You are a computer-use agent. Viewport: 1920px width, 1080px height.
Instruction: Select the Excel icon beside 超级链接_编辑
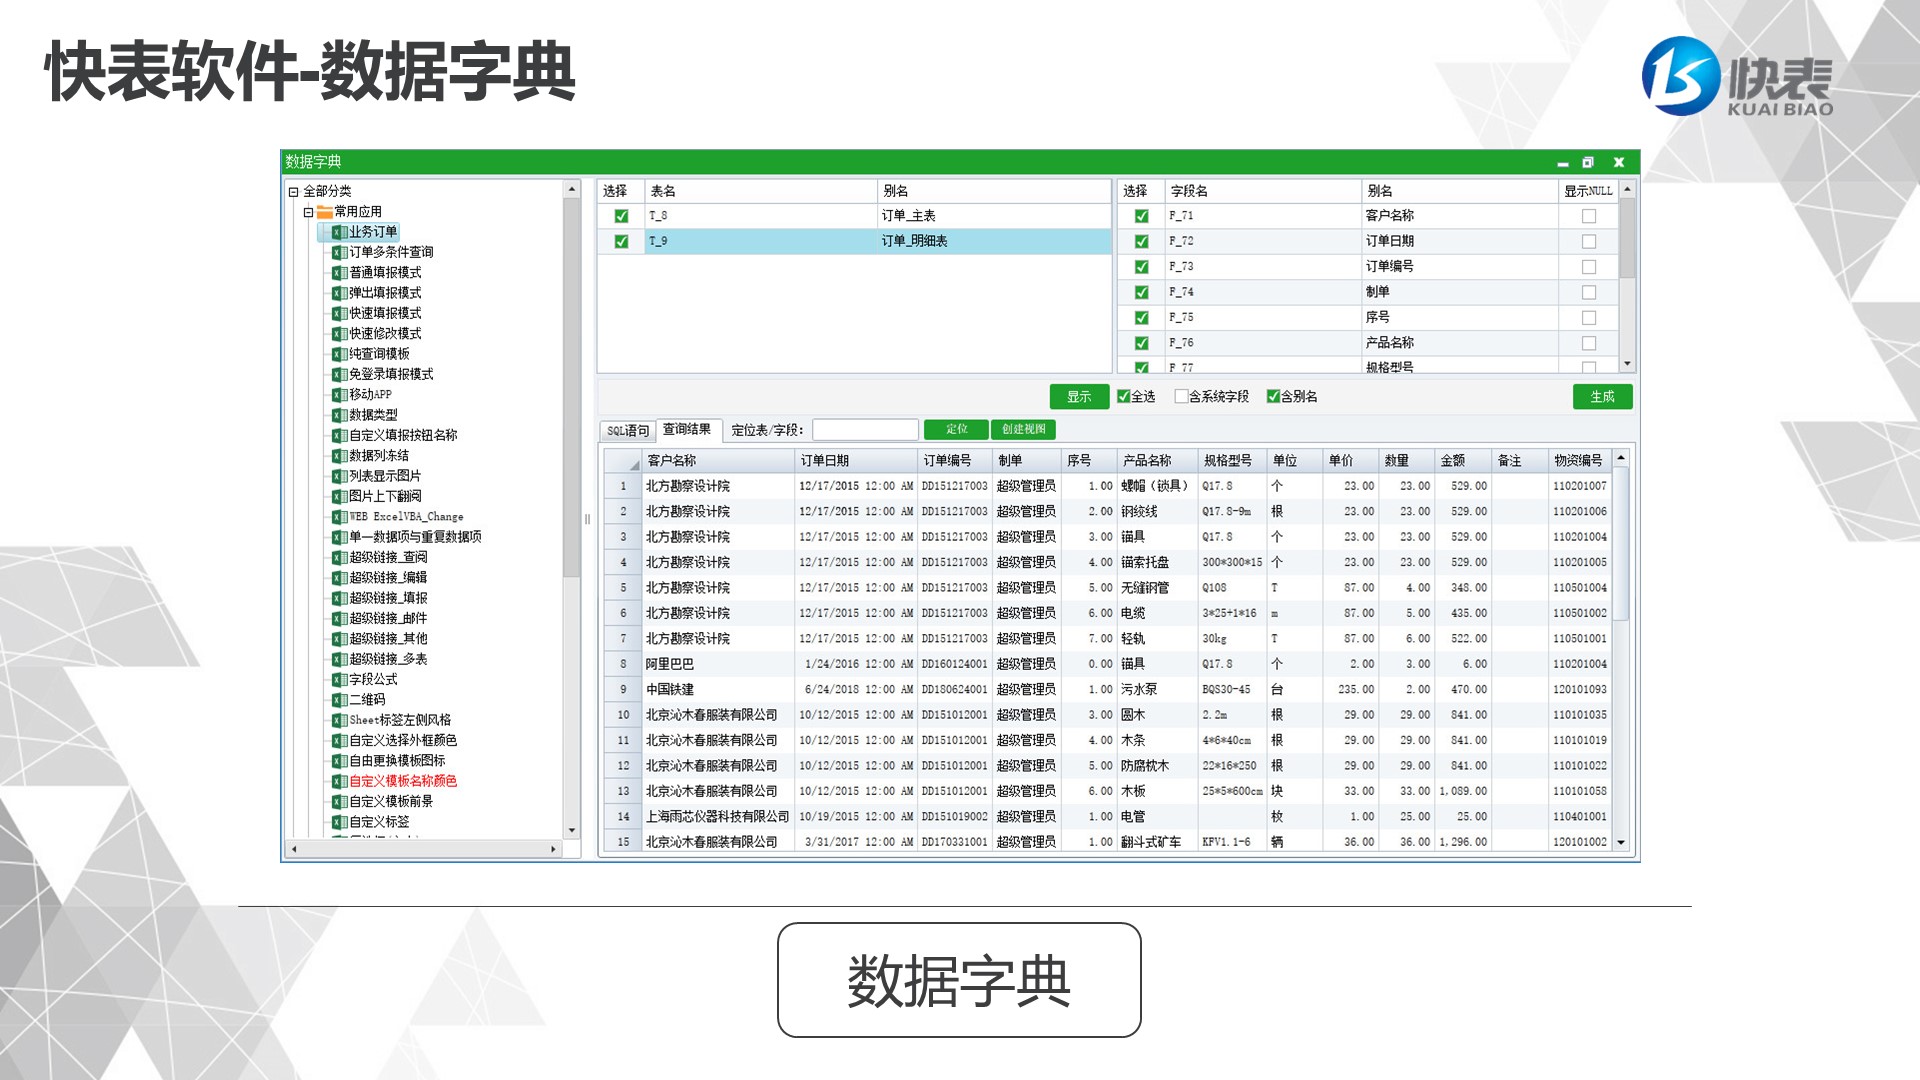340,578
